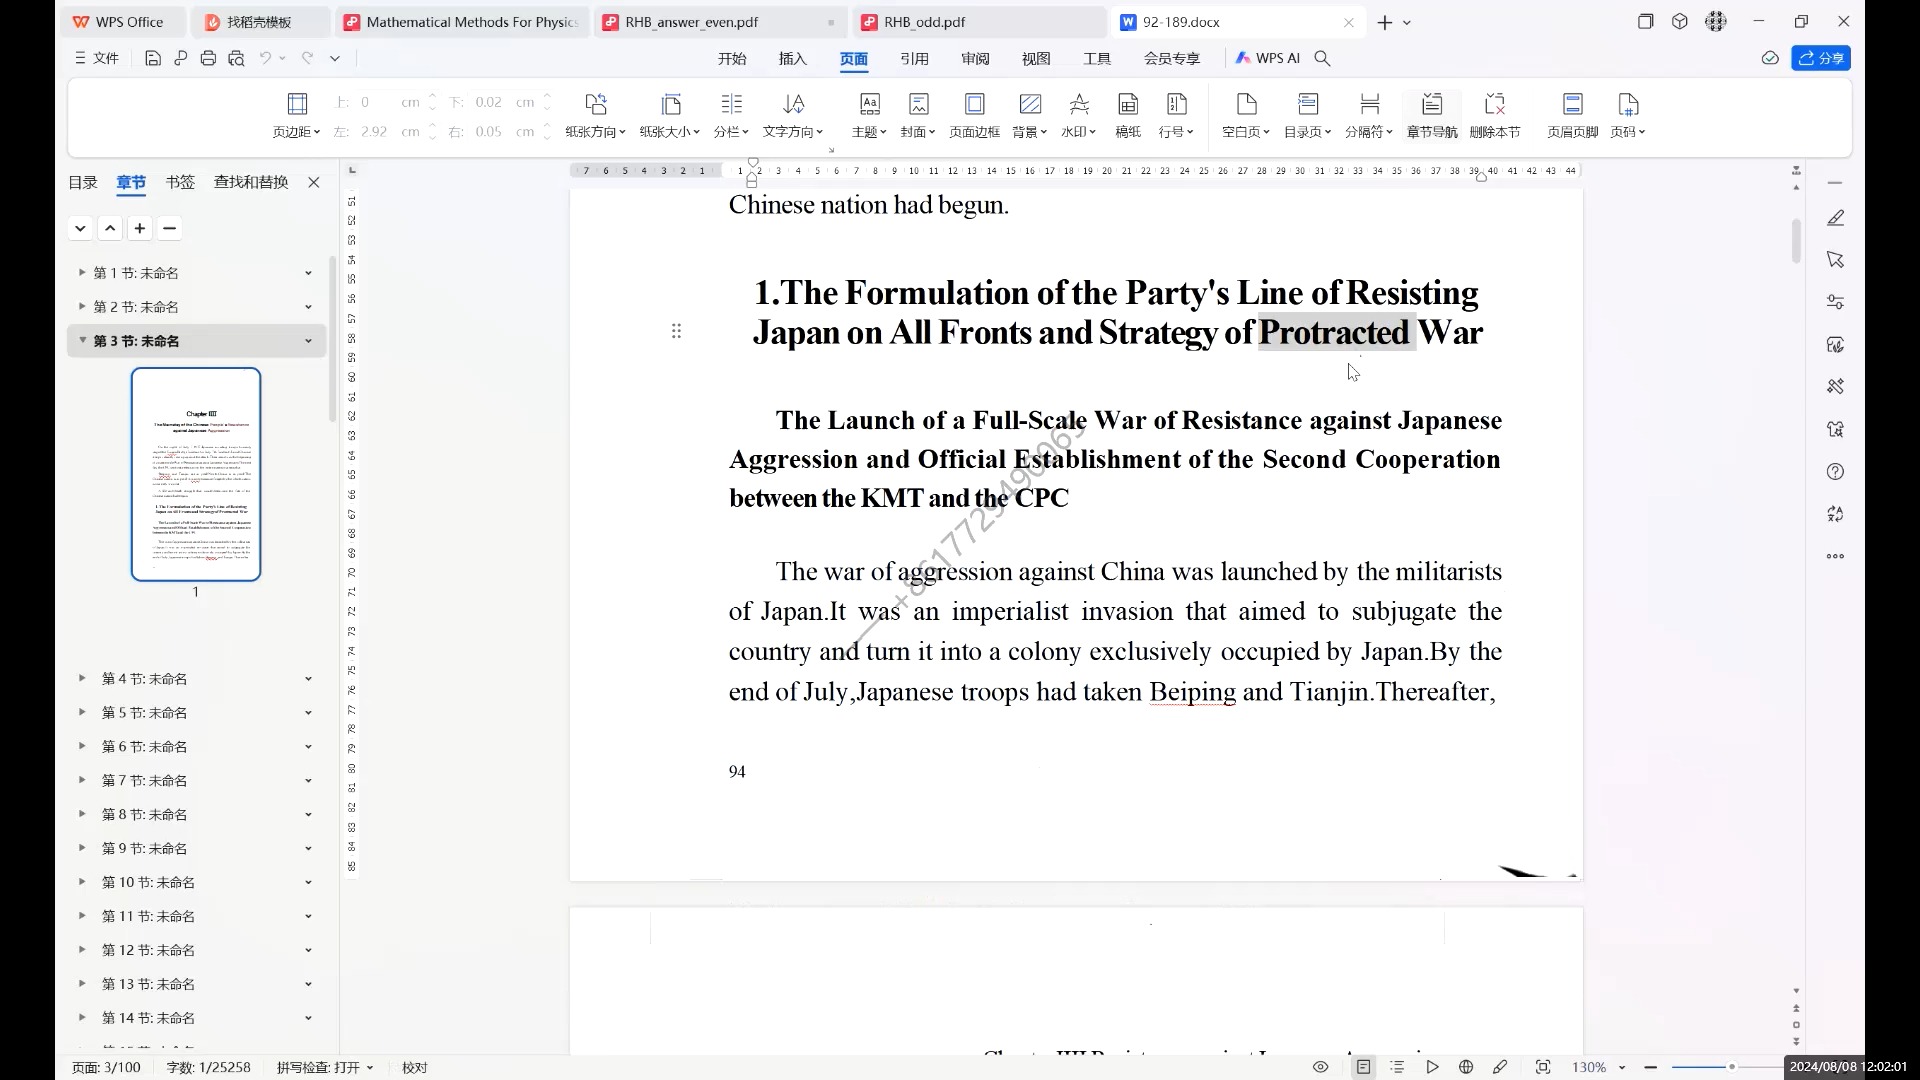Click the print icon in quick access toolbar
The height and width of the screenshot is (1080, 1920).
click(208, 58)
